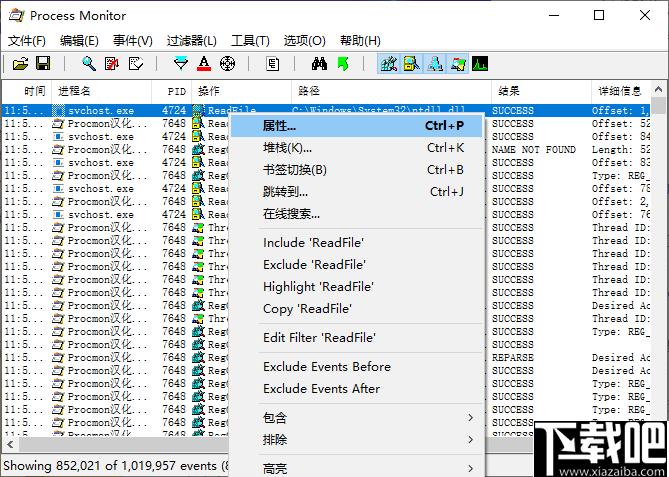The width and height of the screenshot is (669, 477).
Task: Click the Highlight red A icon
Action: coord(204,64)
